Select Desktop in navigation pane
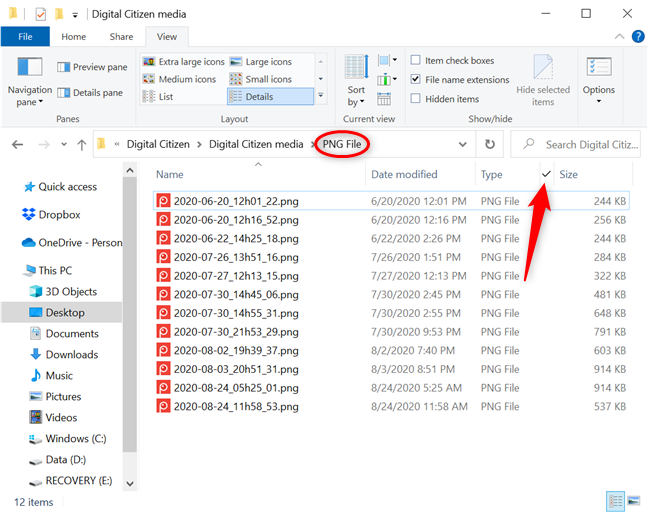648x512 pixels. [x=62, y=312]
